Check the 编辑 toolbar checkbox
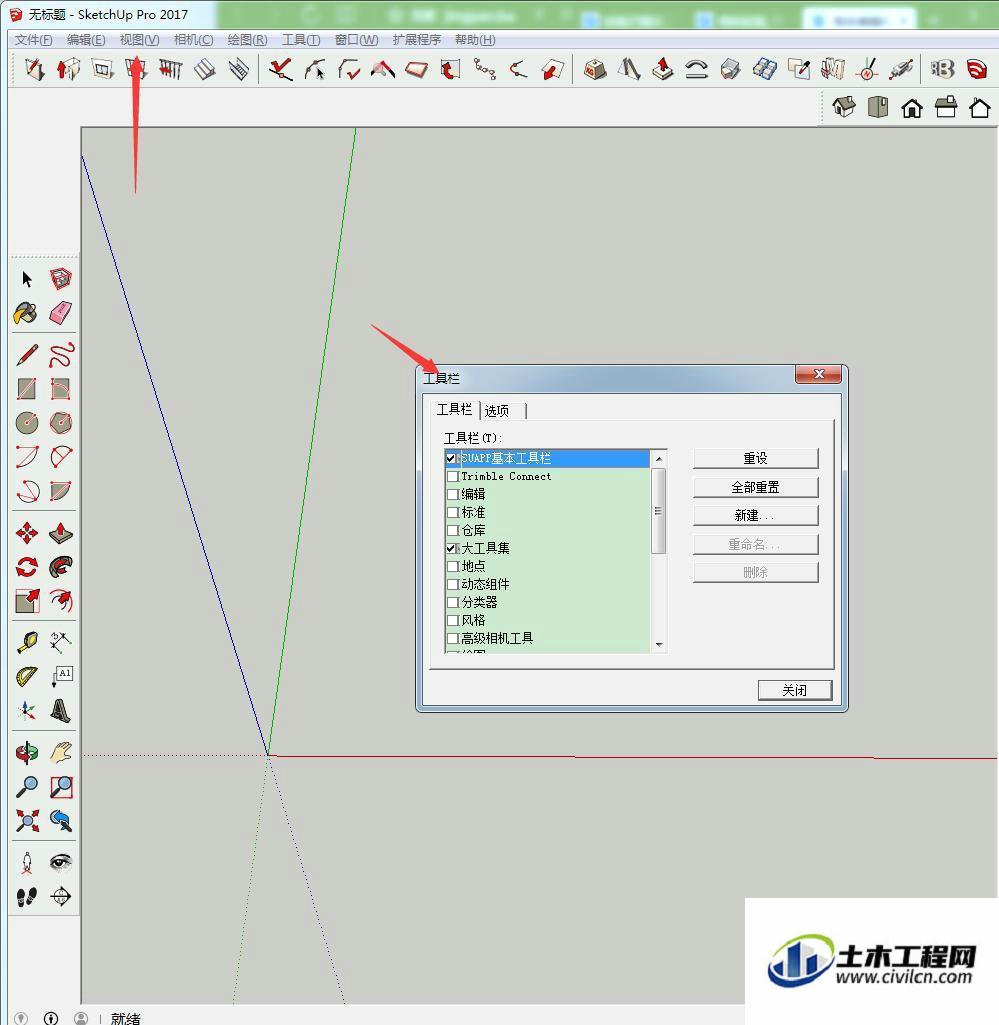 click(452, 494)
